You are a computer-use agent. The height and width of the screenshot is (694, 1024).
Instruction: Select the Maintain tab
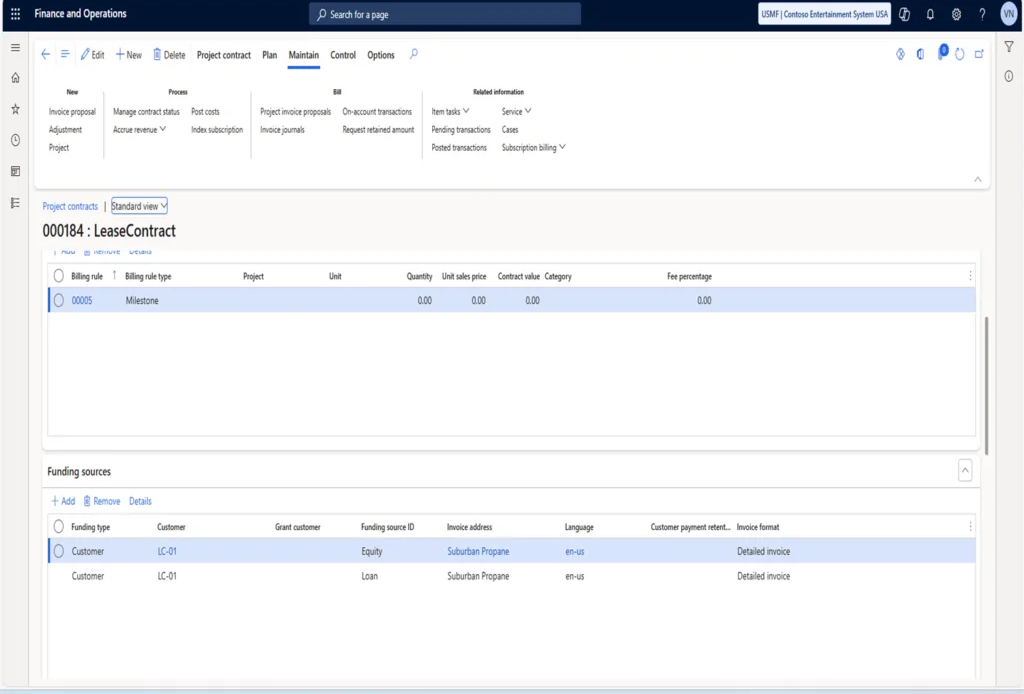[x=304, y=55]
